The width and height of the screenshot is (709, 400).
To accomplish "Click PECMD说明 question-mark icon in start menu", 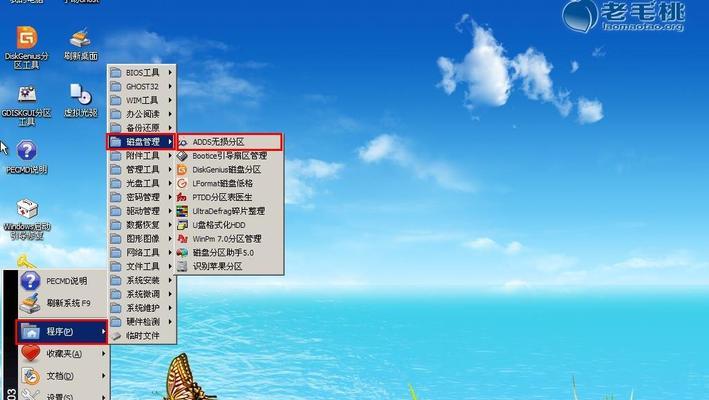I will pyautogui.click(x=30, y=281).
